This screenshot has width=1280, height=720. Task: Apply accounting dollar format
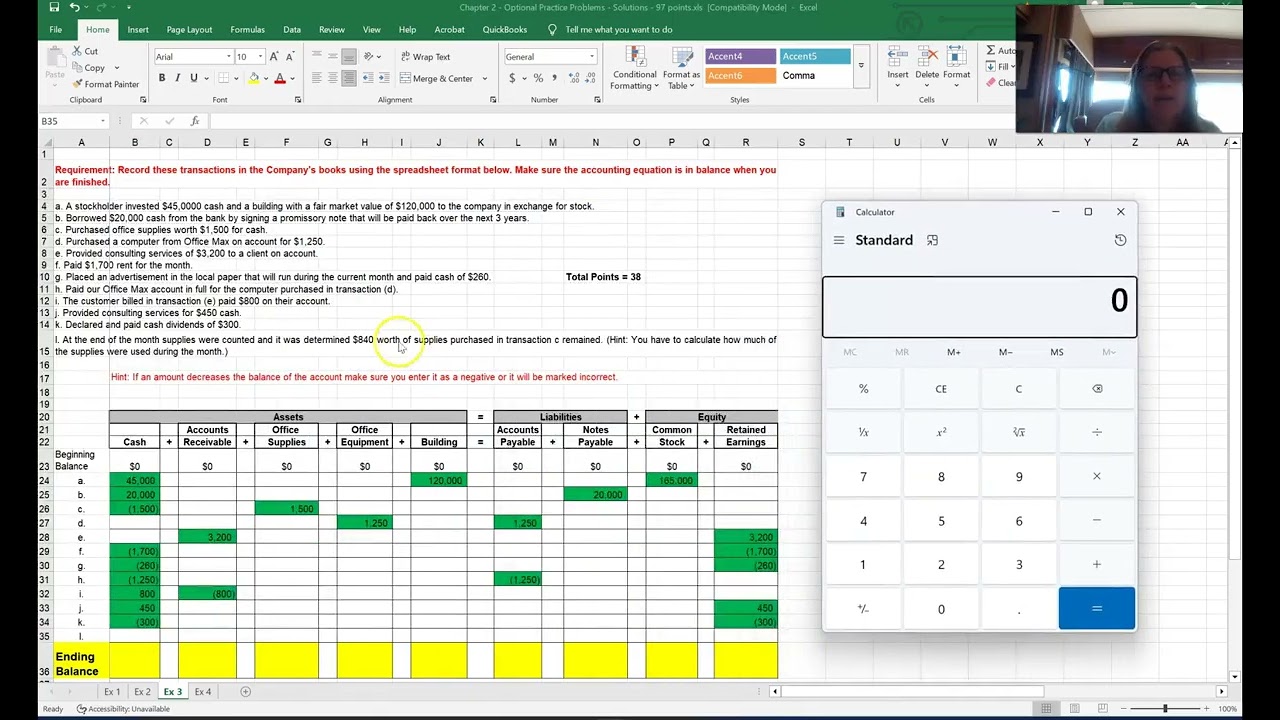pyautogui.click(x=512, y=78)
